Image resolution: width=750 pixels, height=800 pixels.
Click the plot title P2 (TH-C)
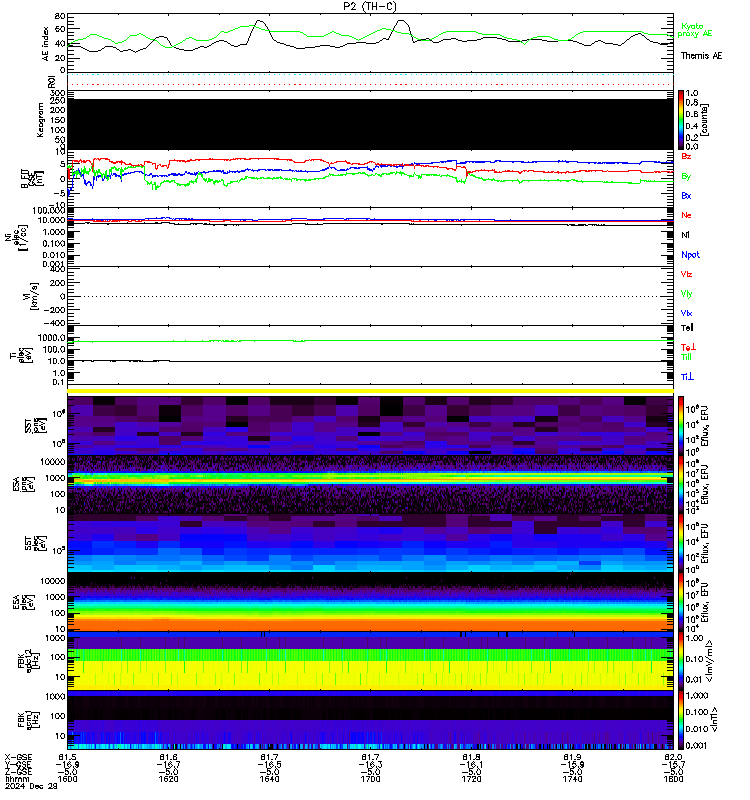click(x=369, y=6)
